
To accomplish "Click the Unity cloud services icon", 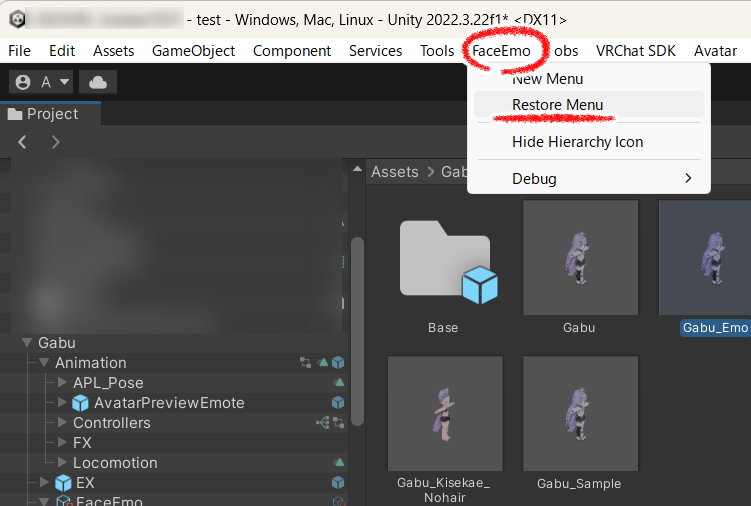I will click(x=101, y=82).
